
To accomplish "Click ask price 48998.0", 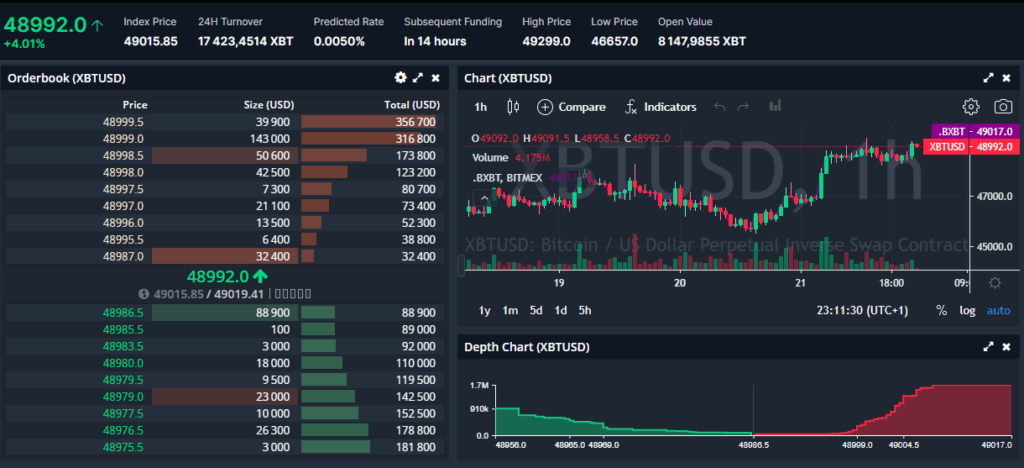I will click(123, 172).
